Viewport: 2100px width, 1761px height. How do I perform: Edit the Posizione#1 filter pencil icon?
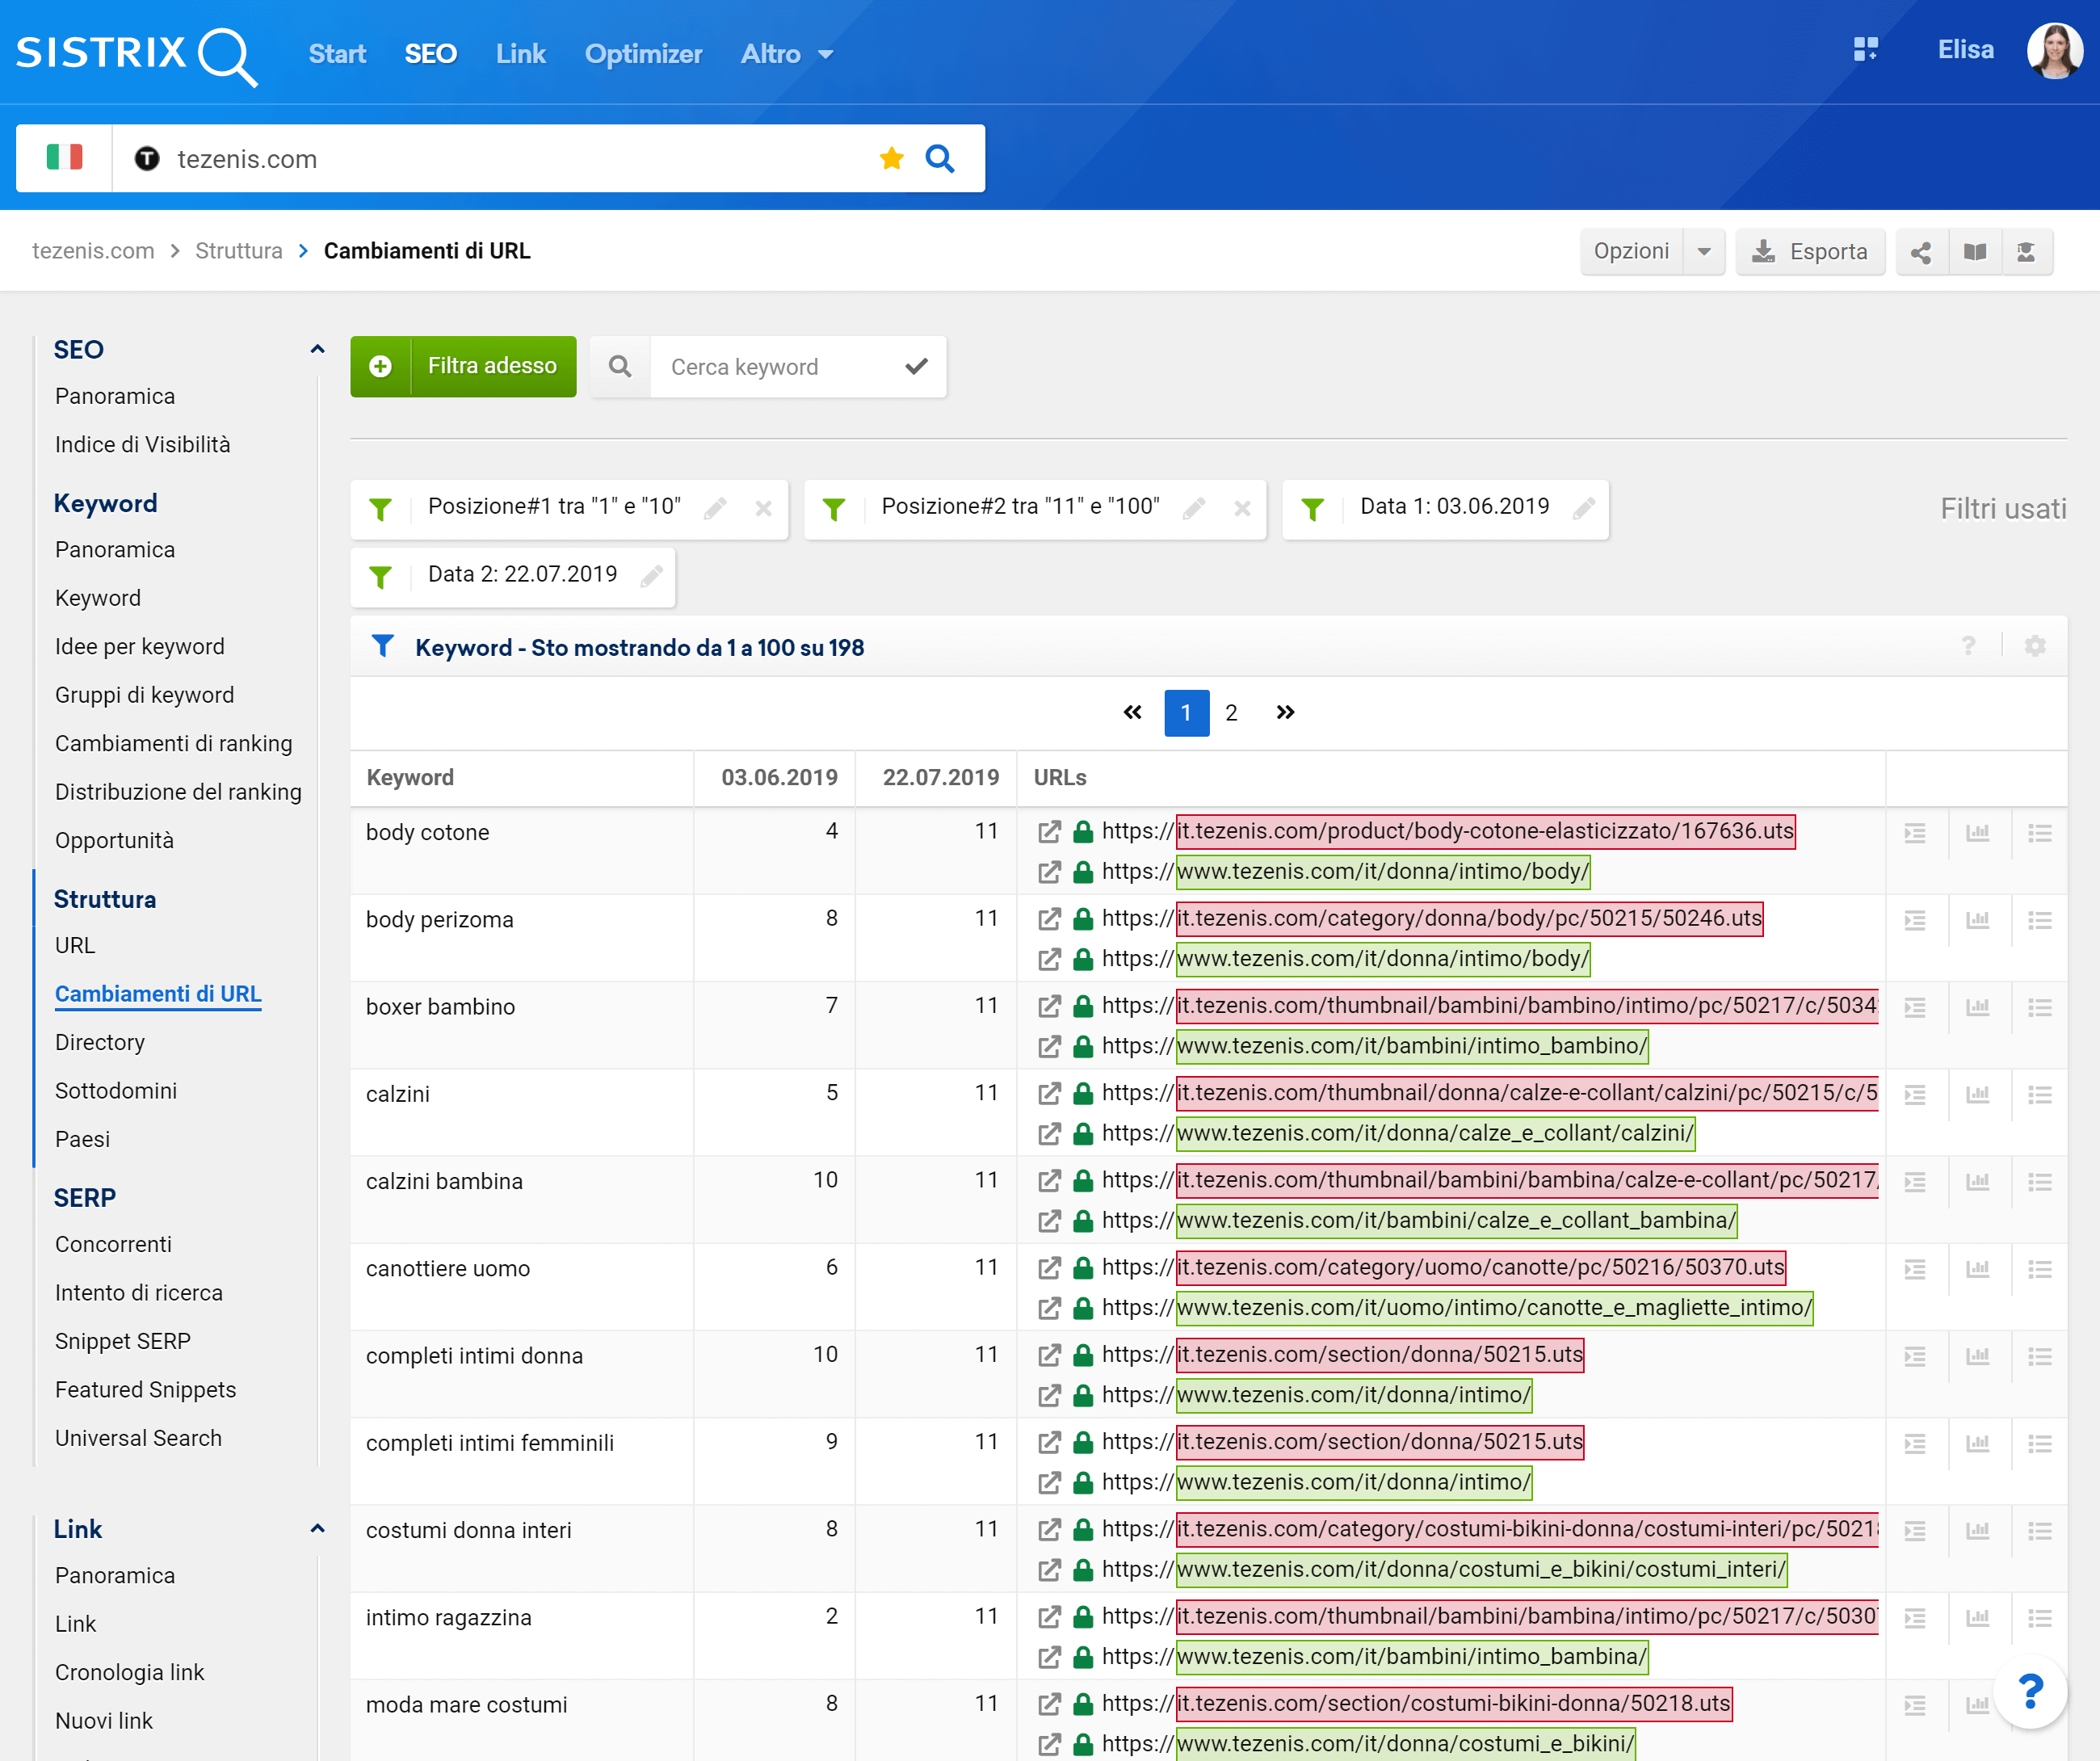point(715,509)
